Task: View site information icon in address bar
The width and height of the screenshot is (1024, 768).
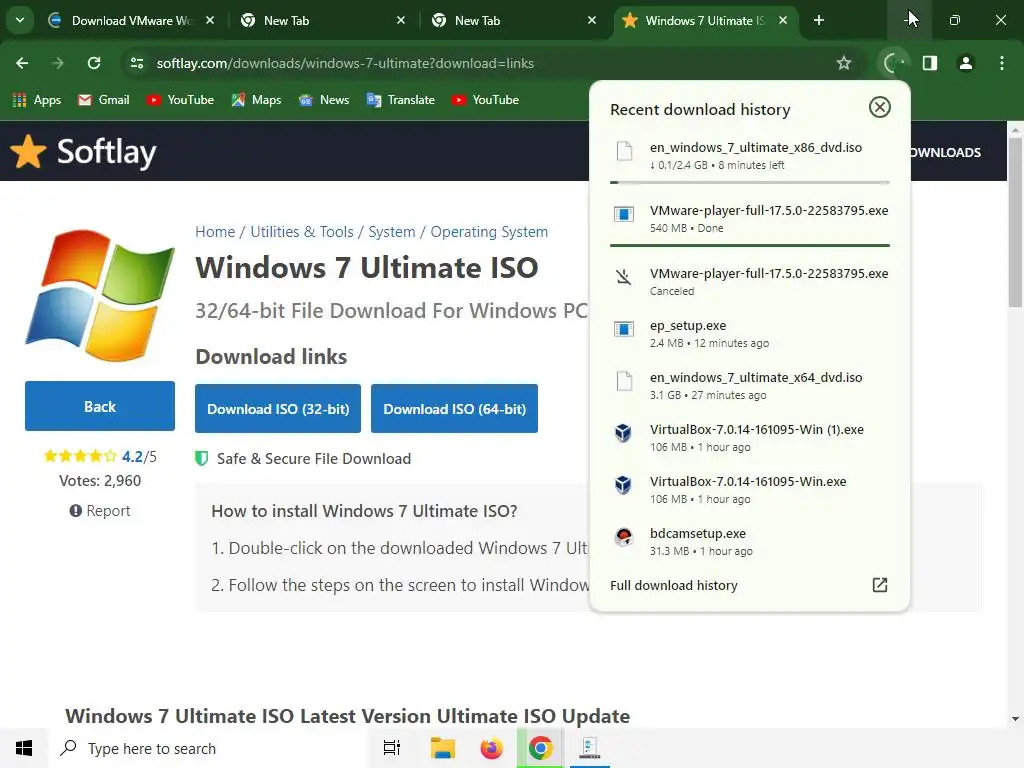Action: (137, 63)
